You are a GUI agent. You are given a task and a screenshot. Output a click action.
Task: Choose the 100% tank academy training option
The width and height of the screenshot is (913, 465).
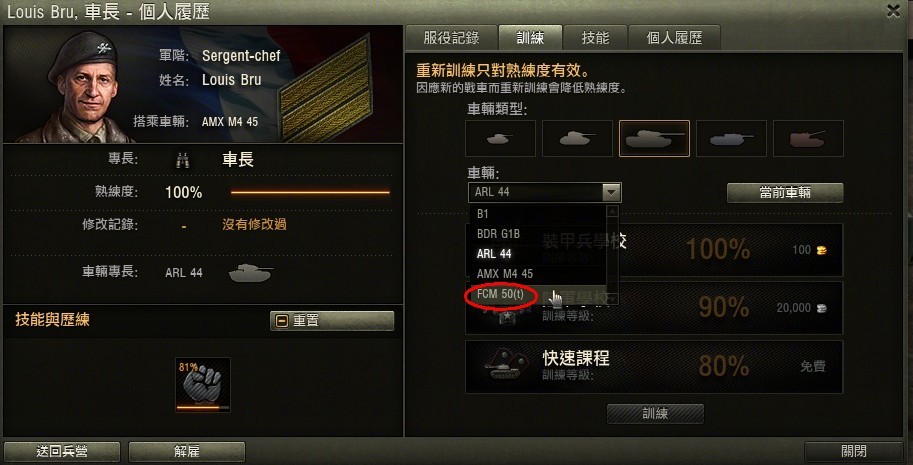click(654, 250)
